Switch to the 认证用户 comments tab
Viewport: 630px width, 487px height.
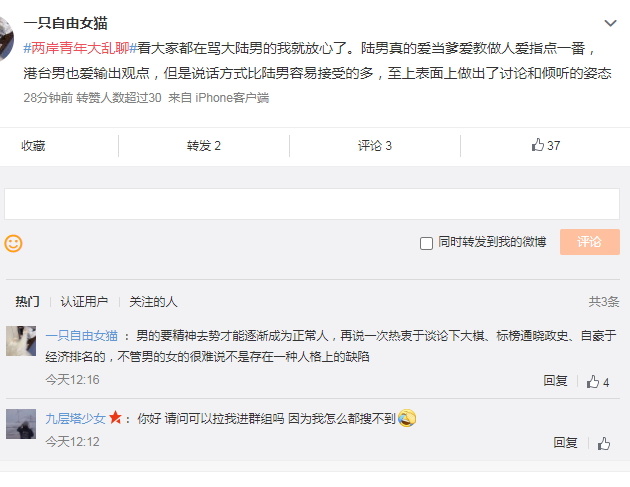(84, 301)
